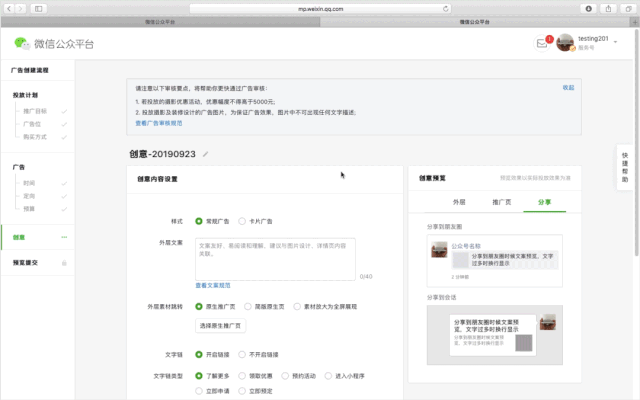This screenshot has height=400, width=640.
Task: Click the green ellipsis icon beside 创意
Action: click(64, 237)
